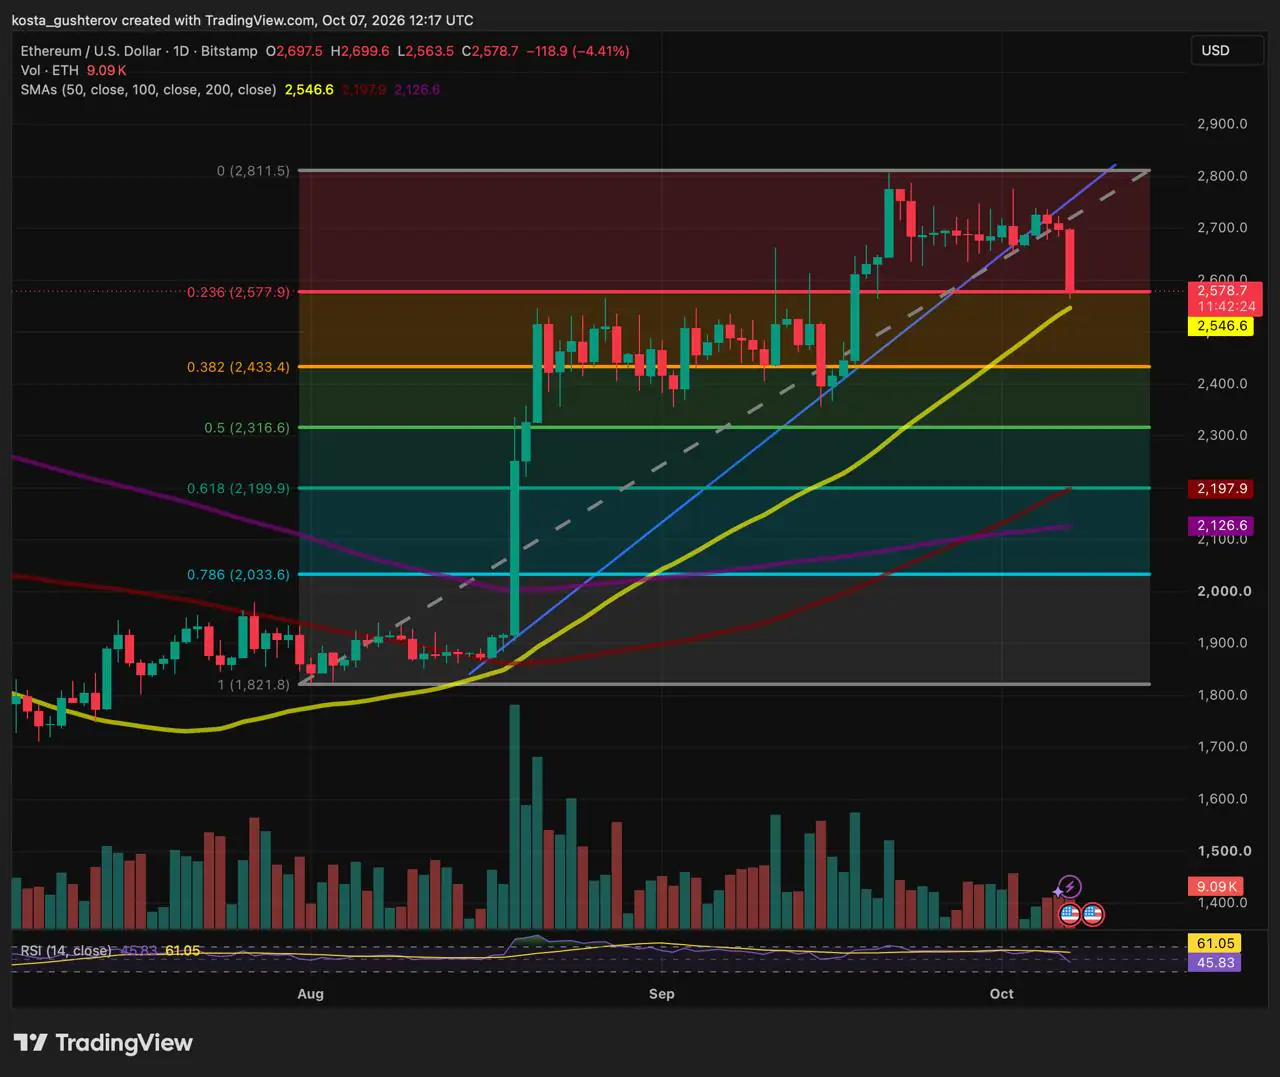This screenshot has width=1280, height=1077.
Task: Click the red 9.09K volume axis label
Action: (1216, 887)
